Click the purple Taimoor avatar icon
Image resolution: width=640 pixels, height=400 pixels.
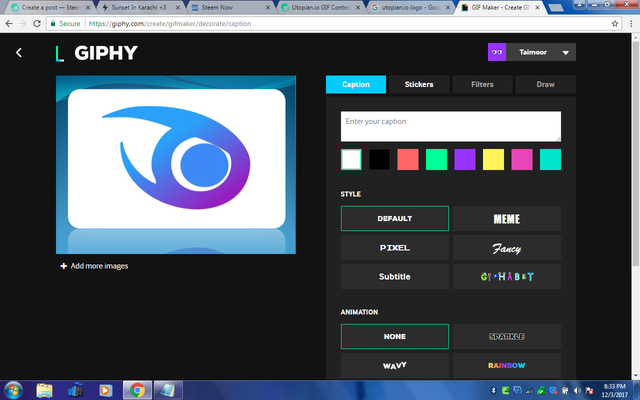click(x=497, y=52)
